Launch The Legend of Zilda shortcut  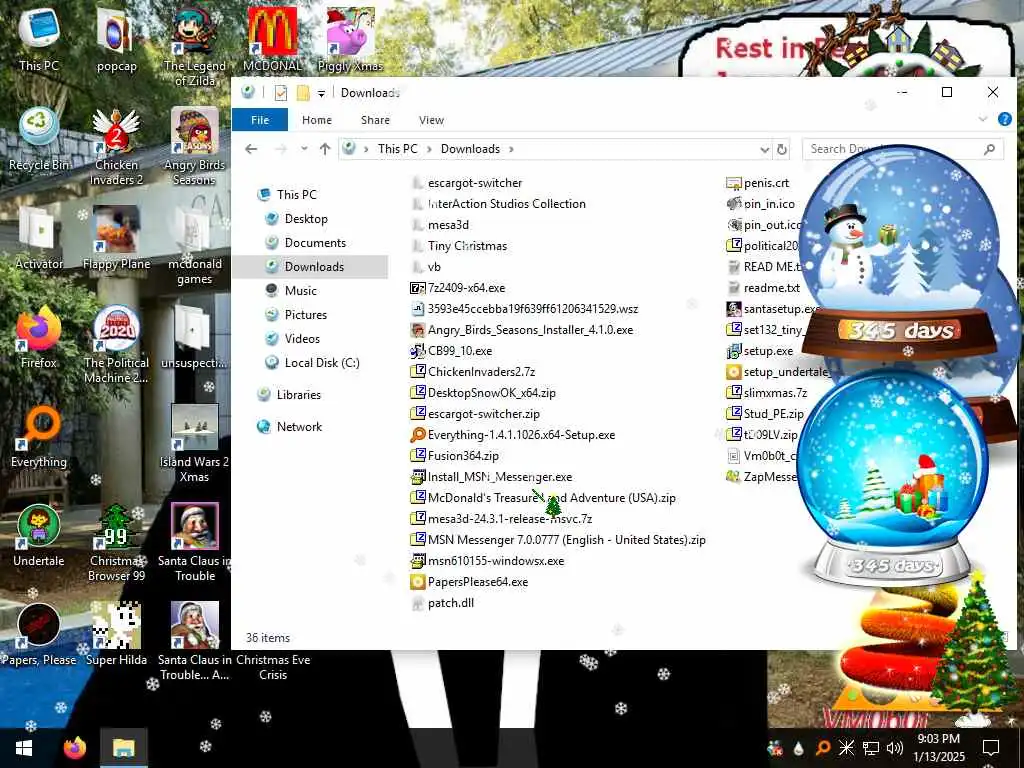pyautogui.click(x=195, y=47)
